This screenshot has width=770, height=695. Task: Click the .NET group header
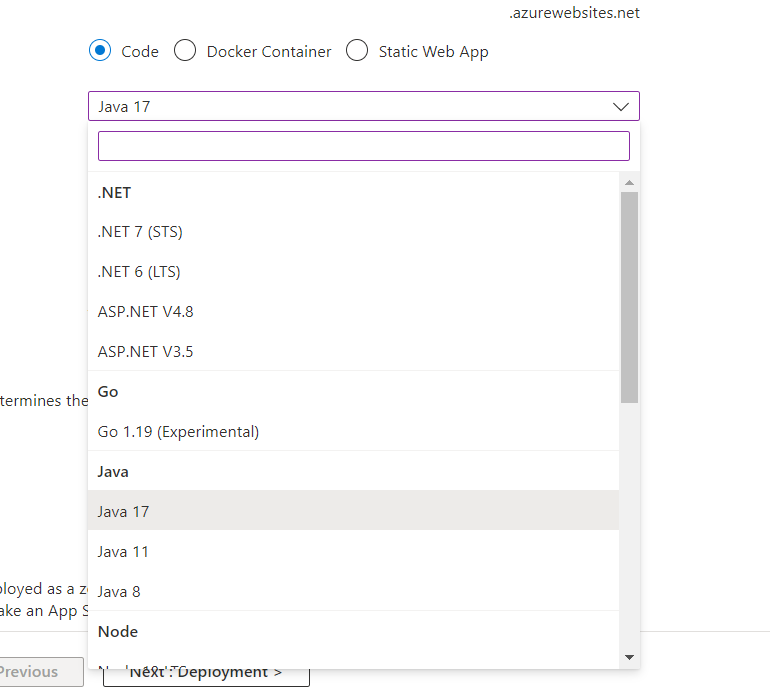tap(114, 193)
